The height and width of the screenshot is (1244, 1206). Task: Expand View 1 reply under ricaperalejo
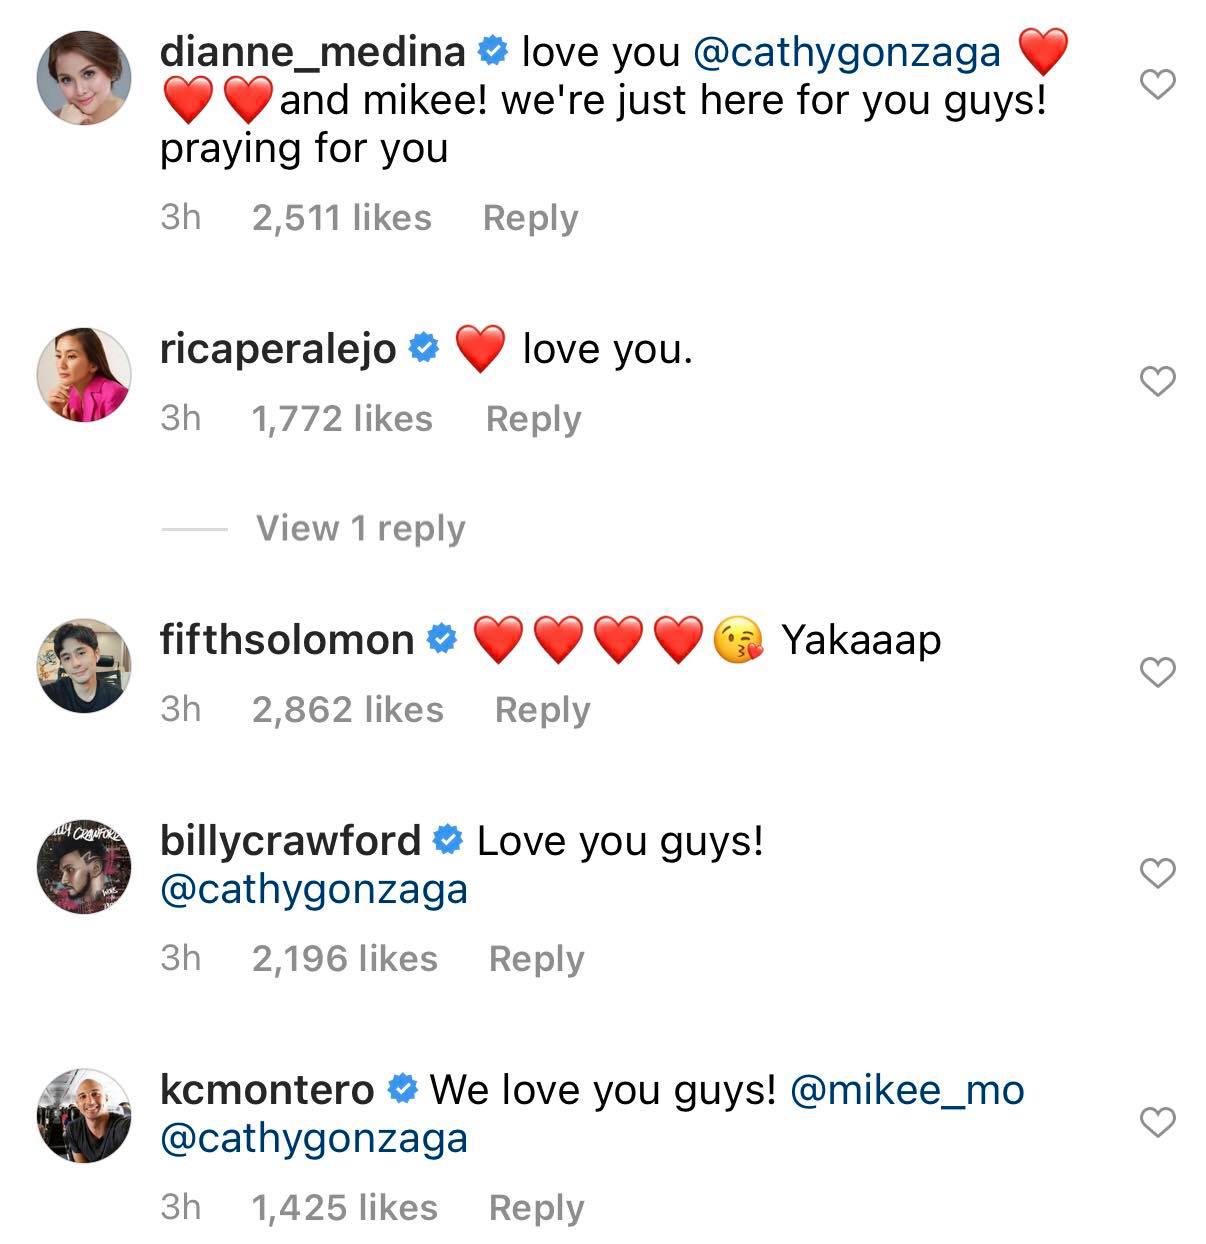tap(360, 528)
